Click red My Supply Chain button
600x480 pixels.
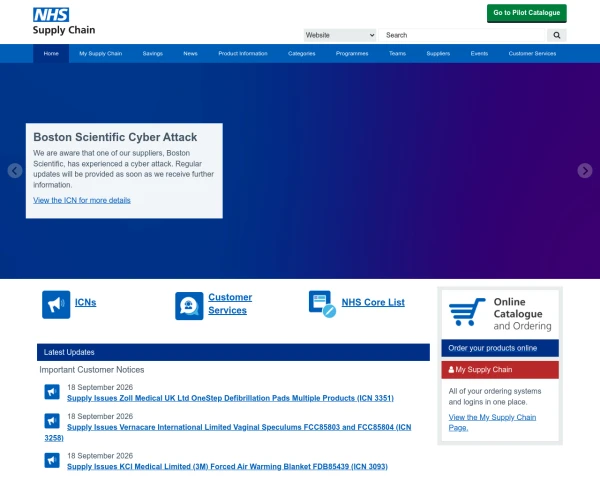(x=500, y=370)
